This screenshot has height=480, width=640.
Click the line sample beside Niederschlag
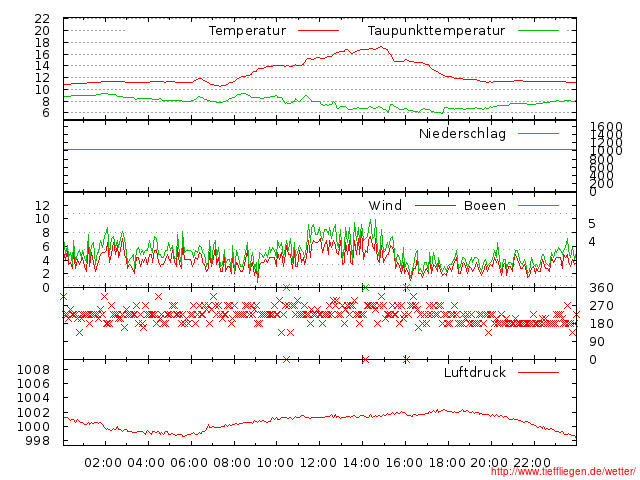[538, 133]
